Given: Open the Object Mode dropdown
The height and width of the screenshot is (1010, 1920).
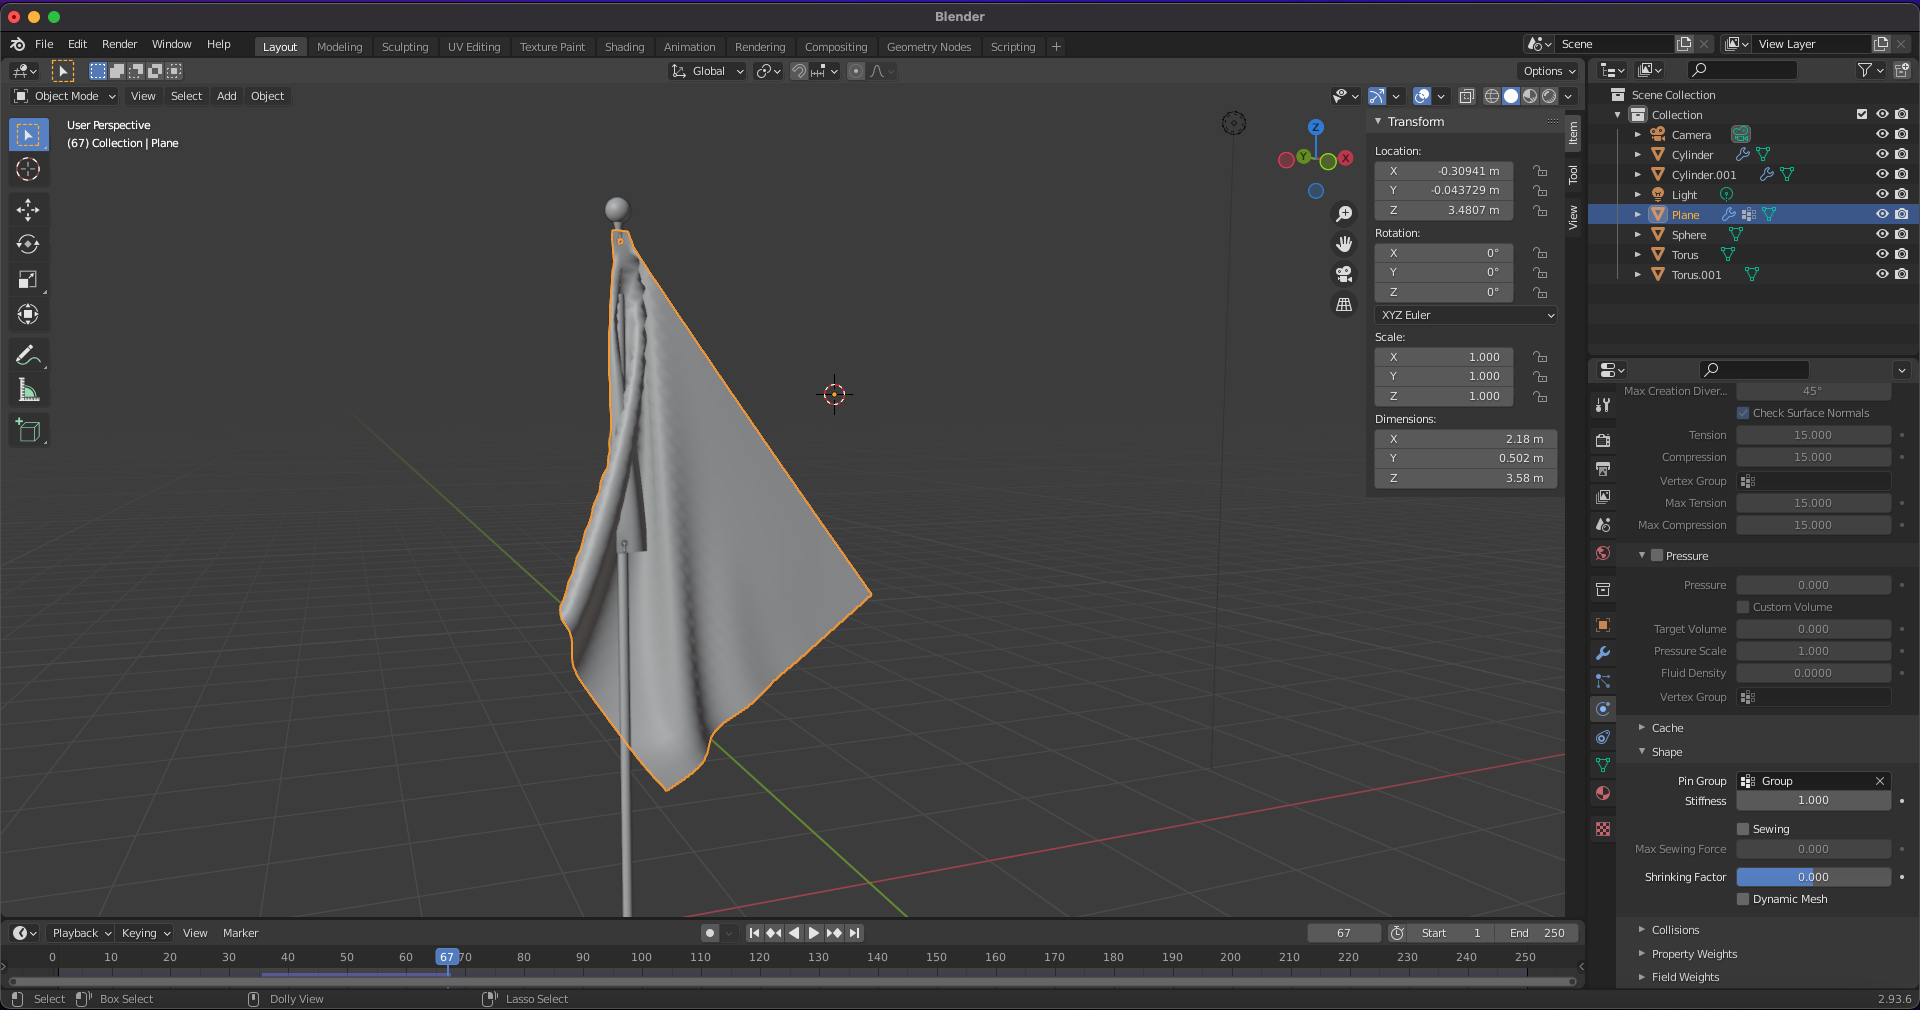Looking at the screenshot, I should point(65,96).
